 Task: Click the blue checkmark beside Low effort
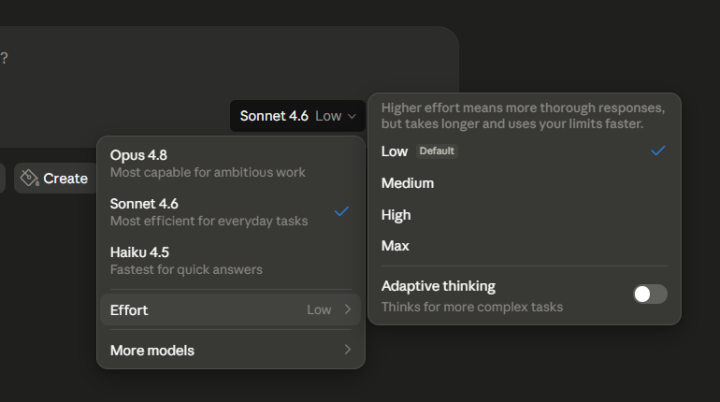[658, 151]
